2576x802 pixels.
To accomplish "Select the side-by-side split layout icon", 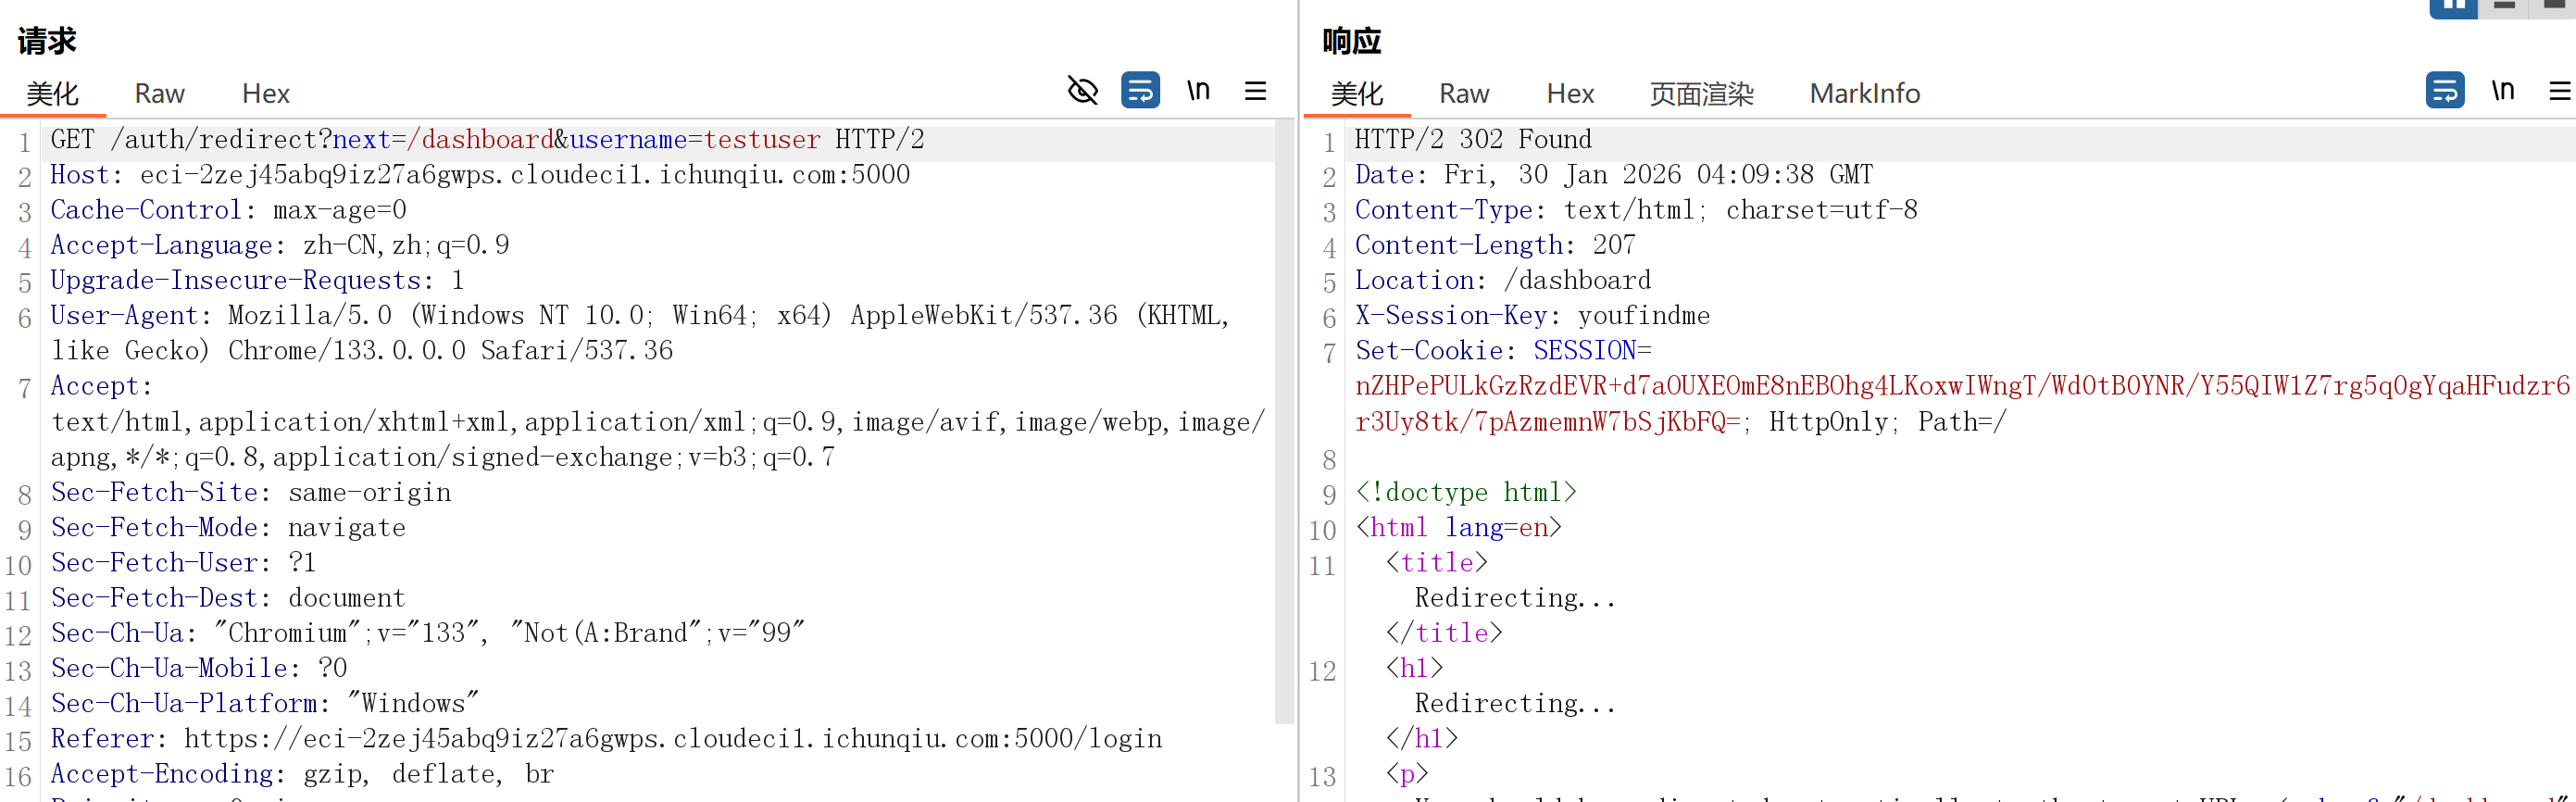I will pos(2453,7).
